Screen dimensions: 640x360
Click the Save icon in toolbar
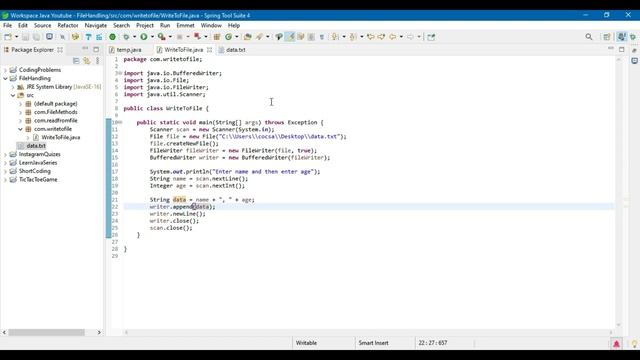point(25,37)
